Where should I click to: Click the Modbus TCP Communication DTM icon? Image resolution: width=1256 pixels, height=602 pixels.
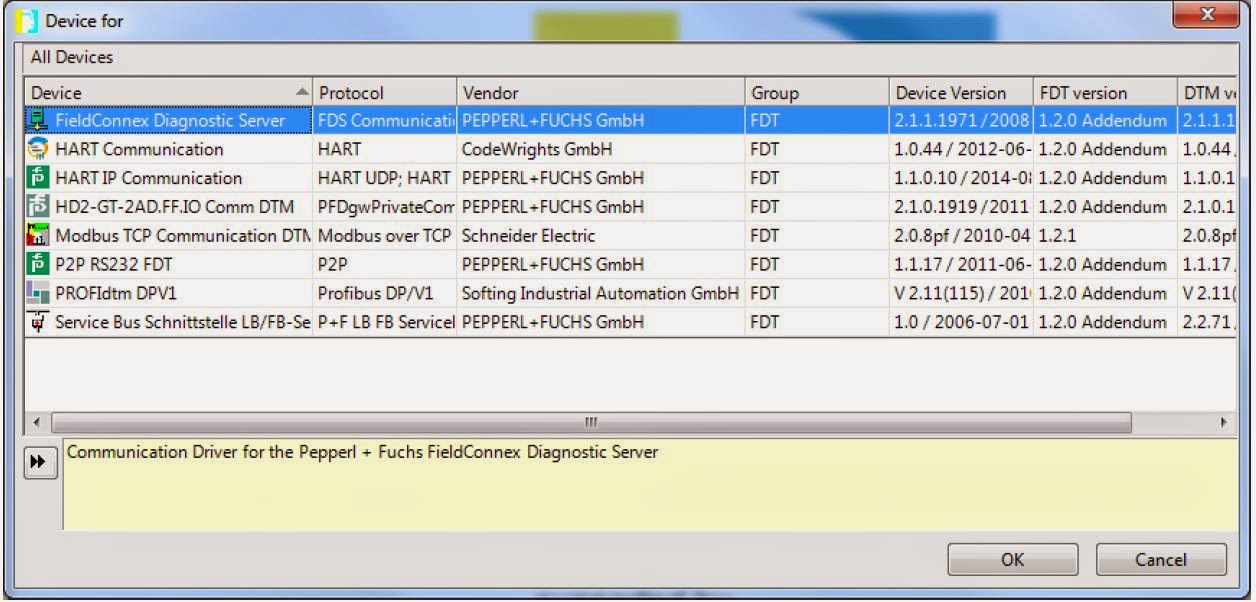pos(39,237)
